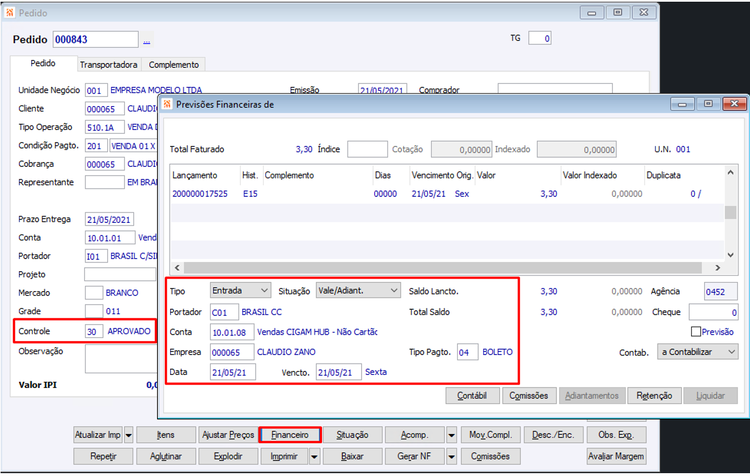This screenshot has width=750, height=476.
Task: Open the Situação dropdown showing Vale/Adiant.
Action: coord(358,290)
